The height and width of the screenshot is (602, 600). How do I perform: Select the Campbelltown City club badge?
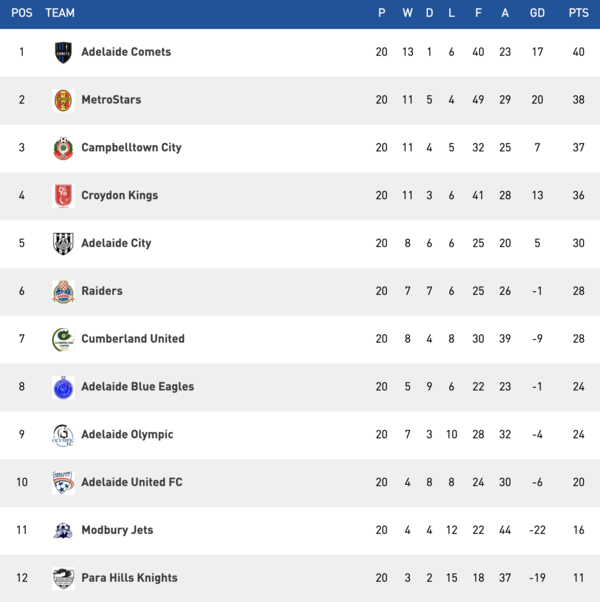pos(63,148)
